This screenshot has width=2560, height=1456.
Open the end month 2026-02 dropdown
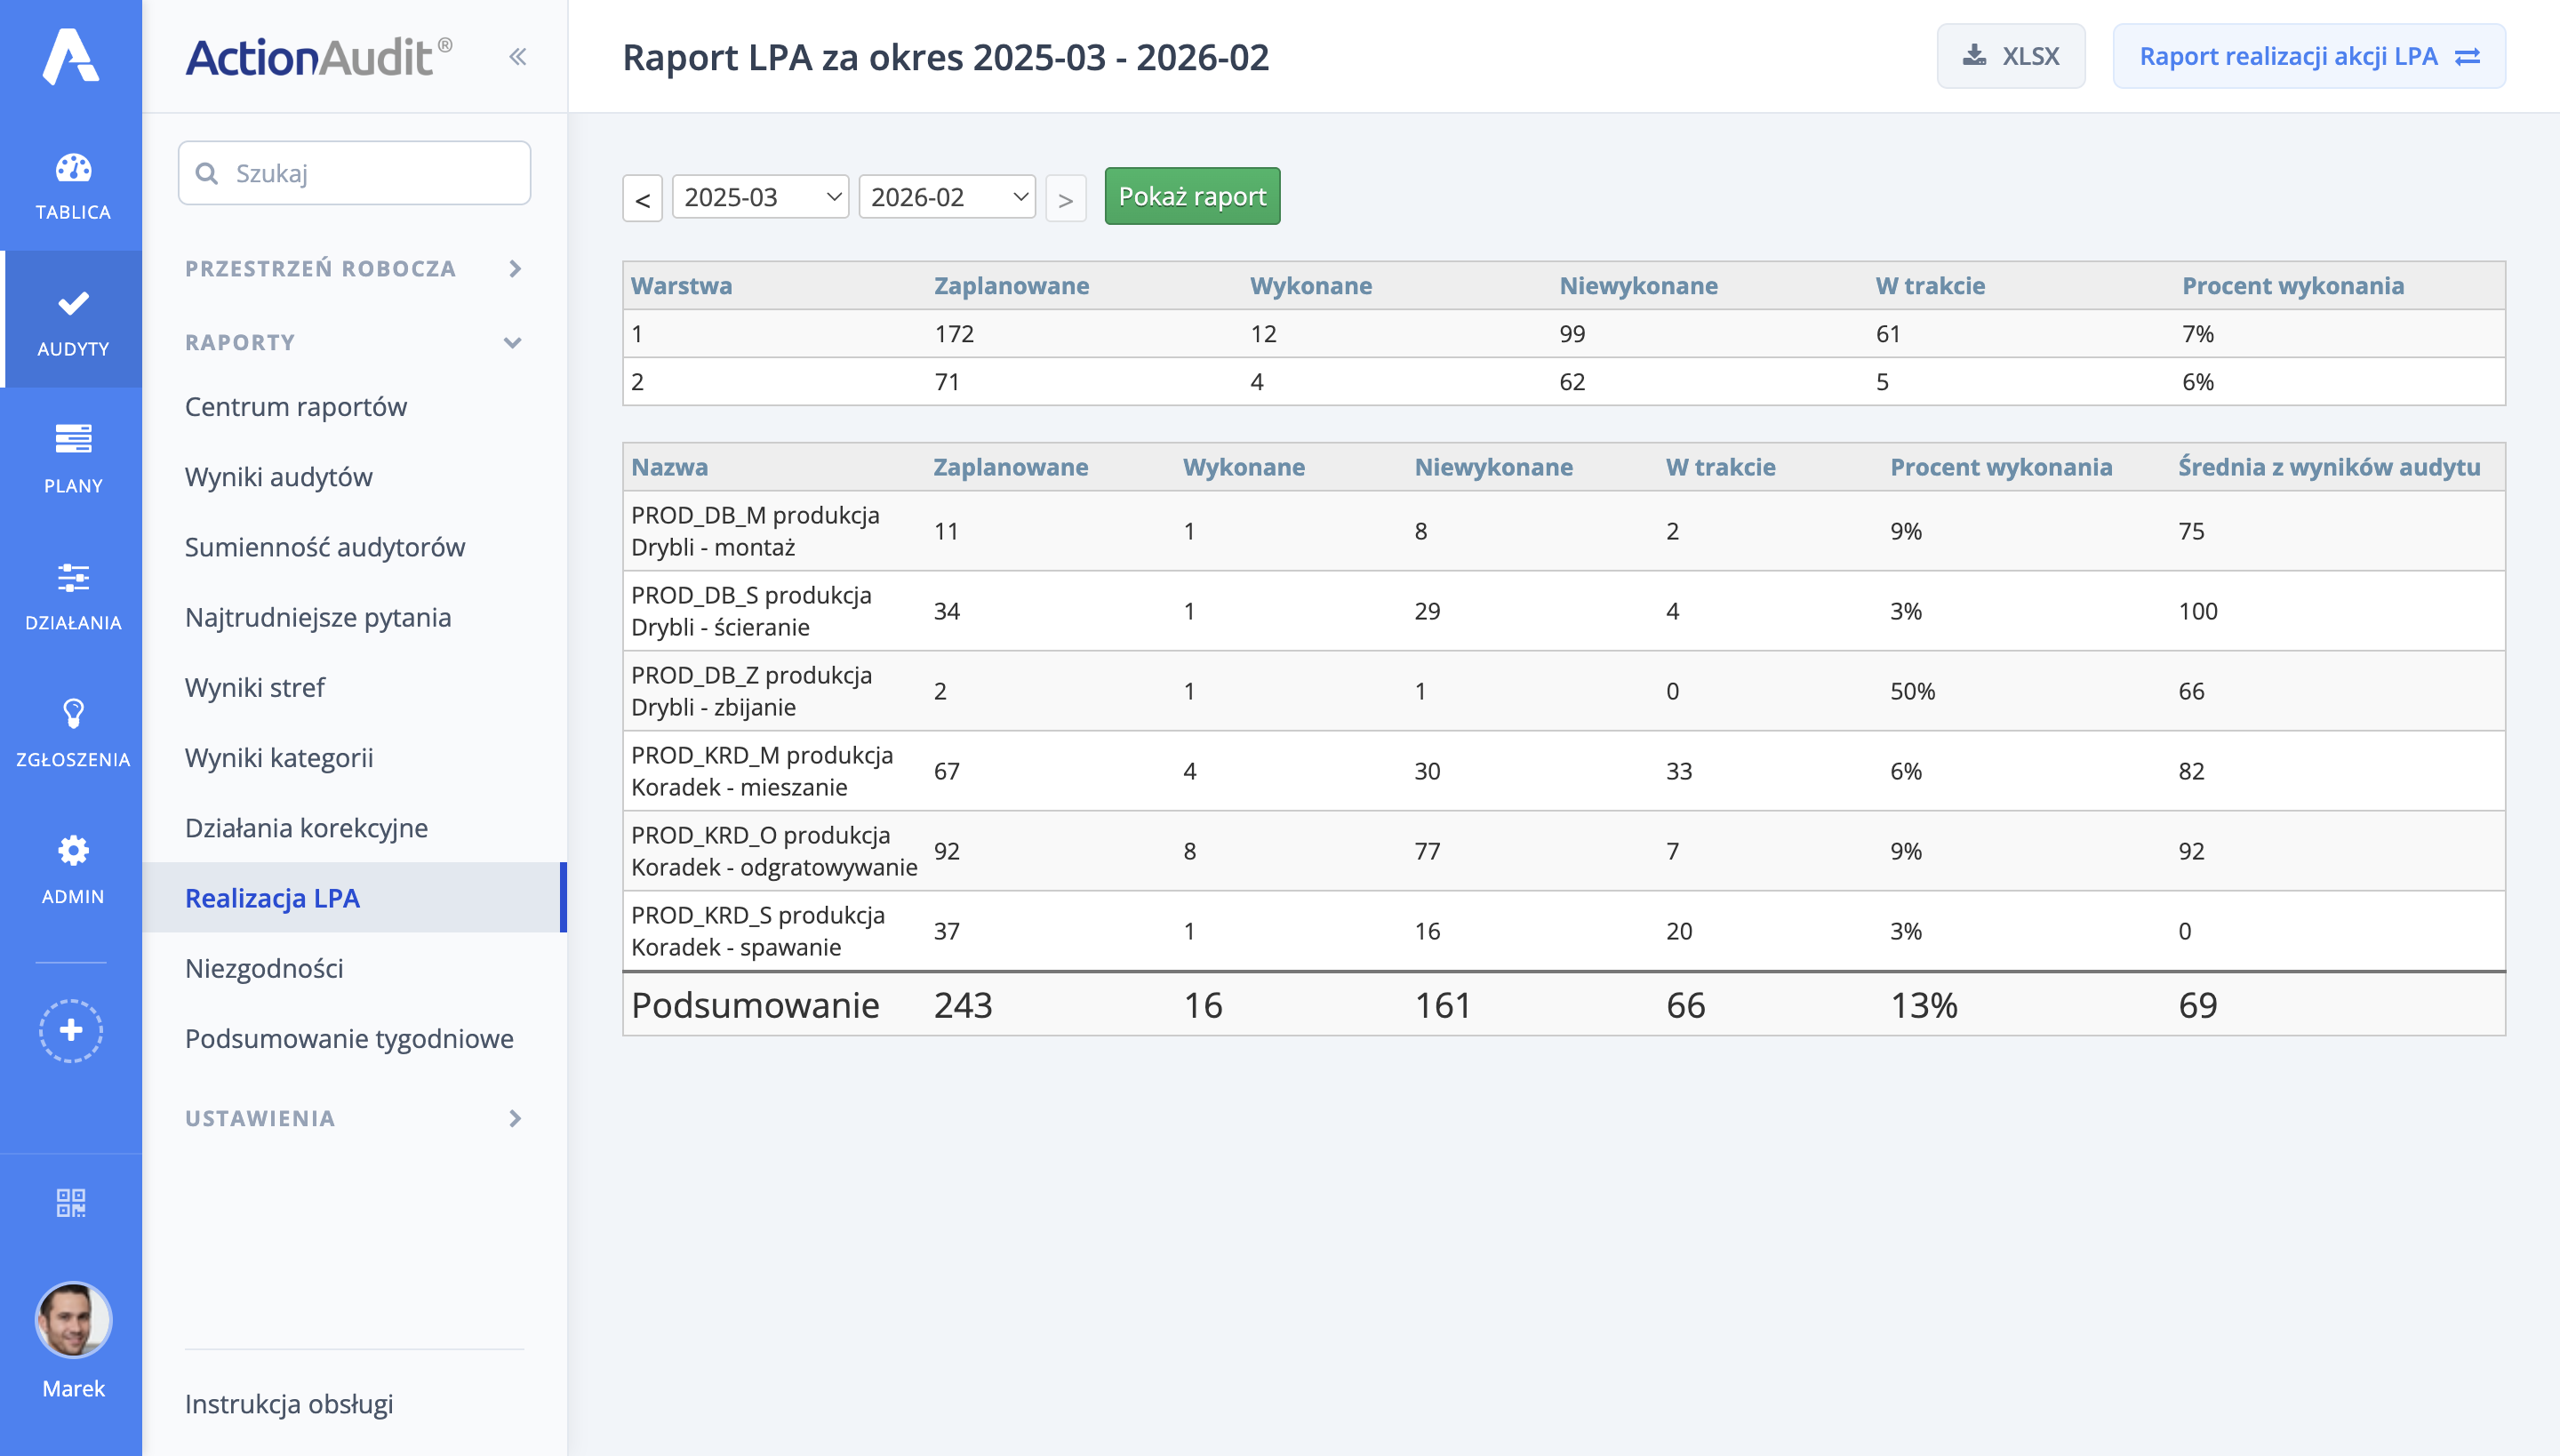pyautogui.click(x=946, y=197)
